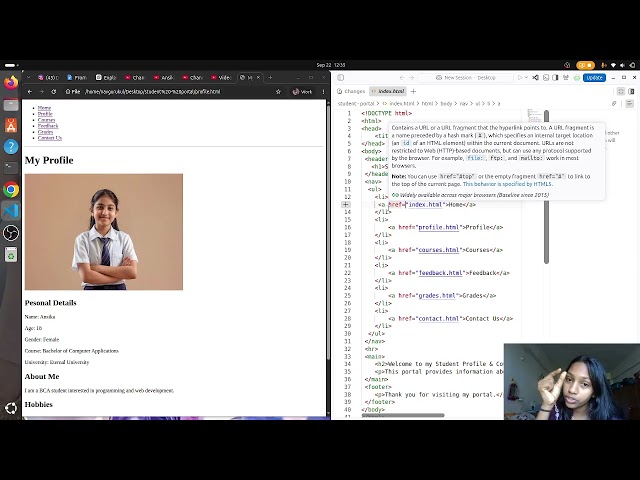Viewport: 640px width, 480px height.
Task: Open the Contact Us link on the page
Action: [50, 138]
